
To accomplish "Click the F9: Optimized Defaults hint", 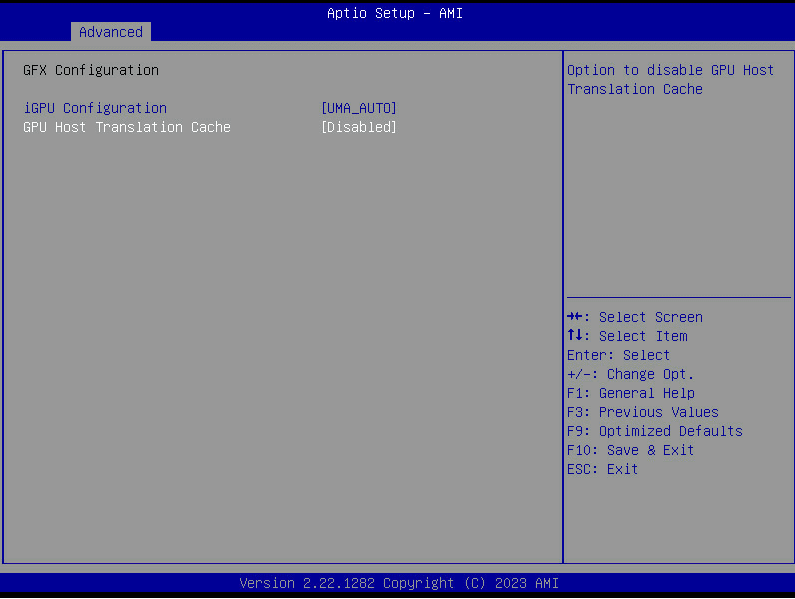I will 655,431.
